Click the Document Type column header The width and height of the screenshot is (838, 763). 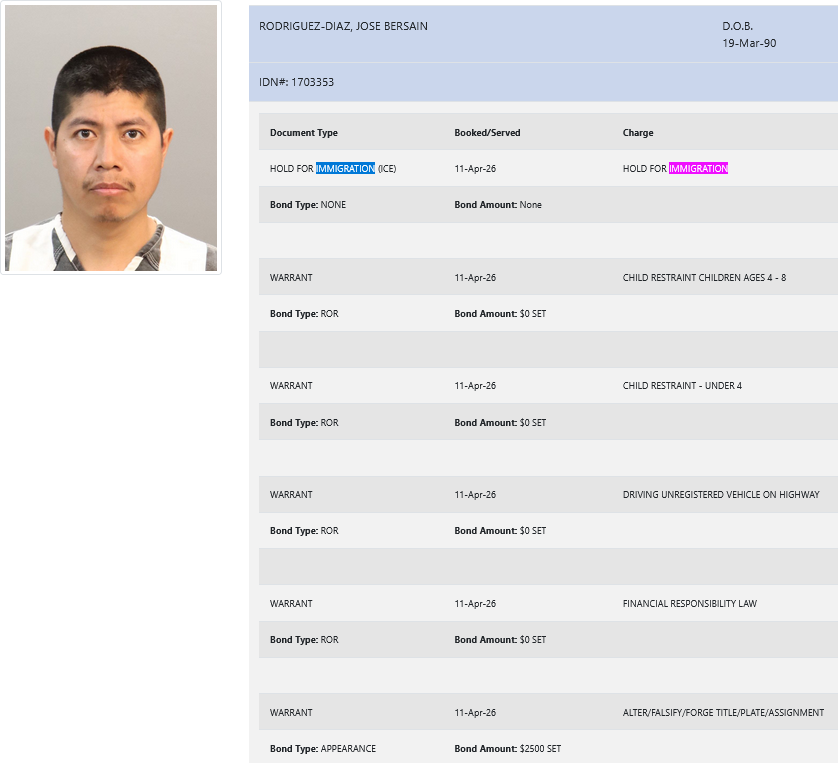(x=304, y=133)
